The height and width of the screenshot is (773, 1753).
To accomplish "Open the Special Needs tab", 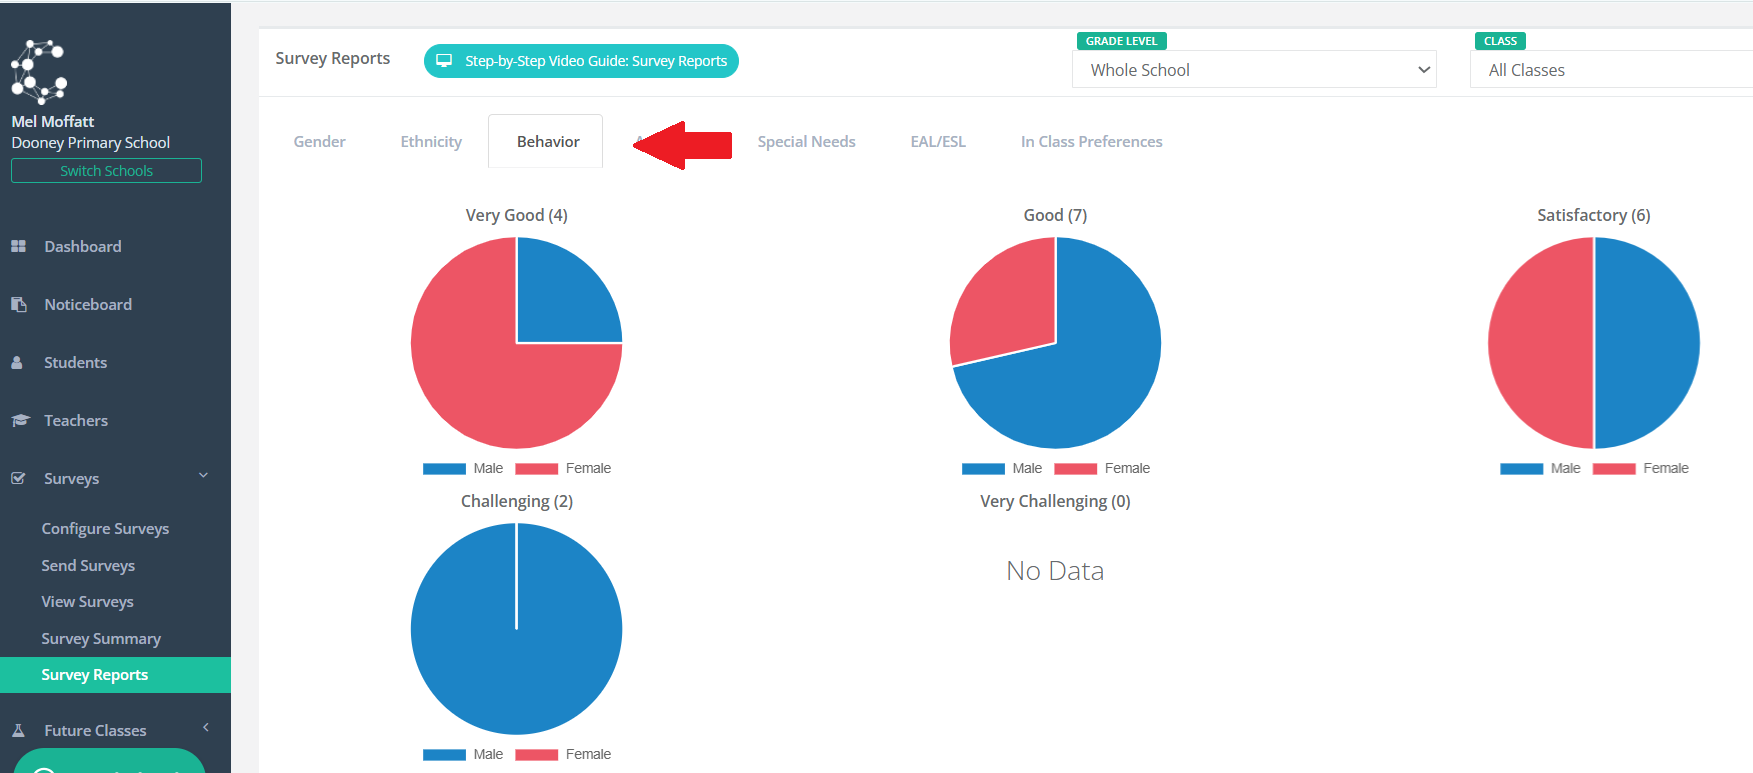I will 806,141.
